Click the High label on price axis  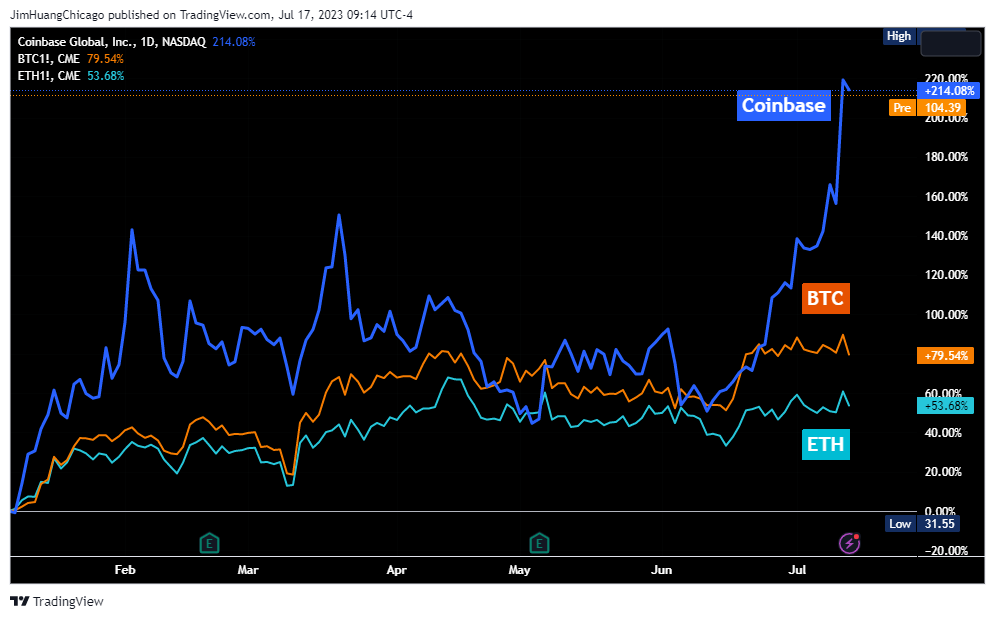[899, 36]
